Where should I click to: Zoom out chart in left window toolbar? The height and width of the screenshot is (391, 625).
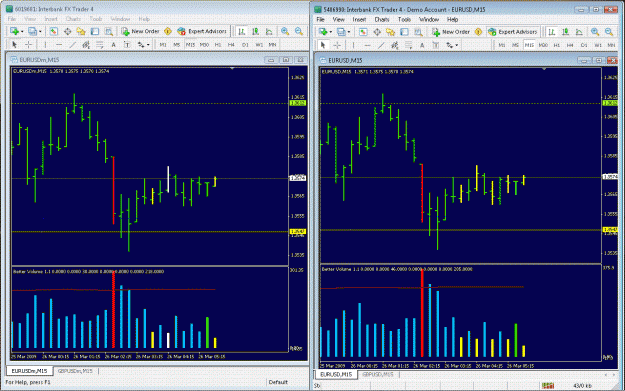pos(299,31)
